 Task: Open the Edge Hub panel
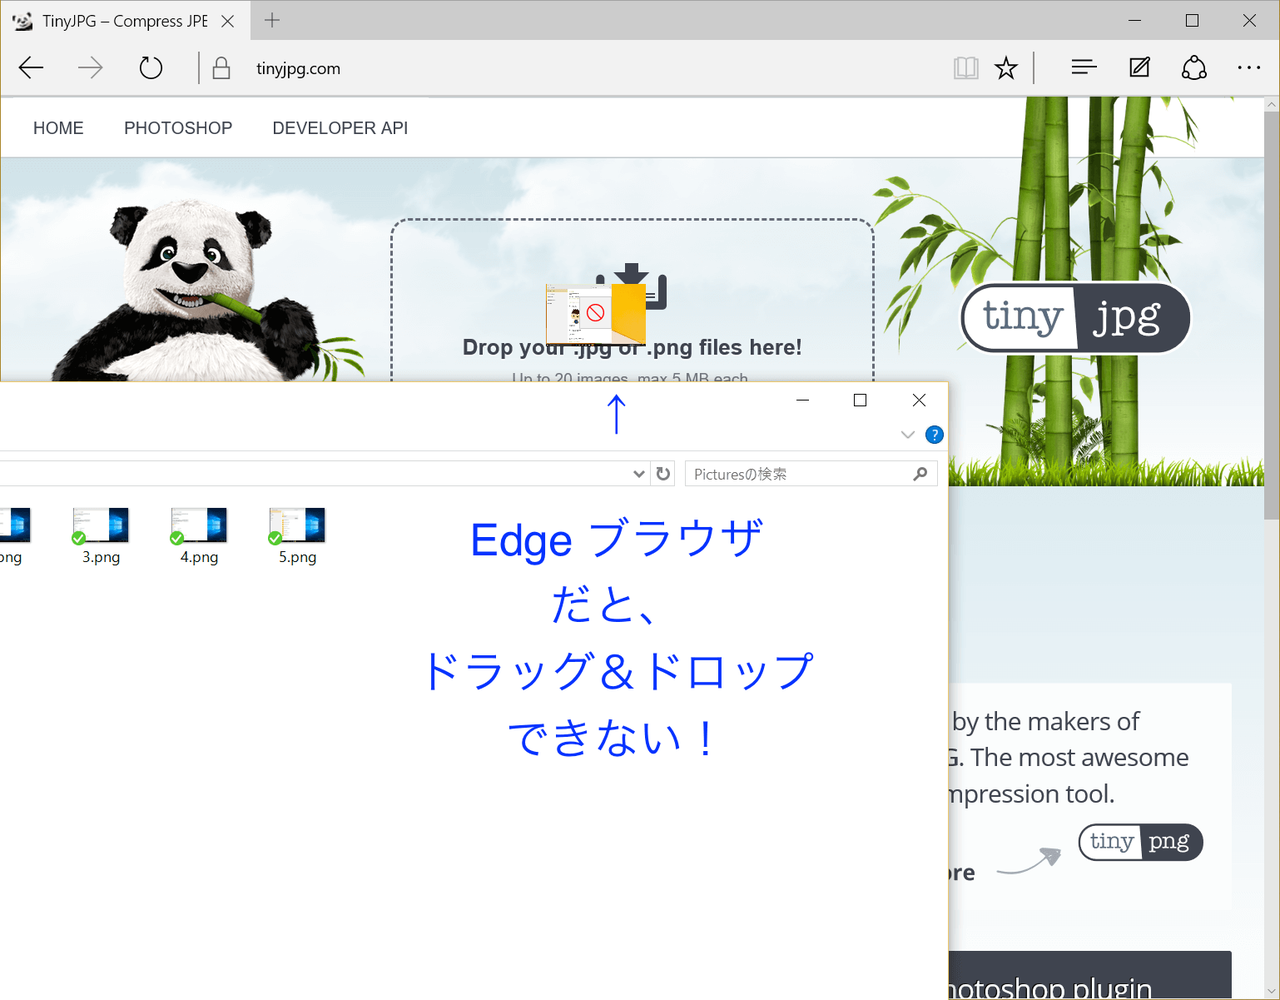pos(1084,68)
